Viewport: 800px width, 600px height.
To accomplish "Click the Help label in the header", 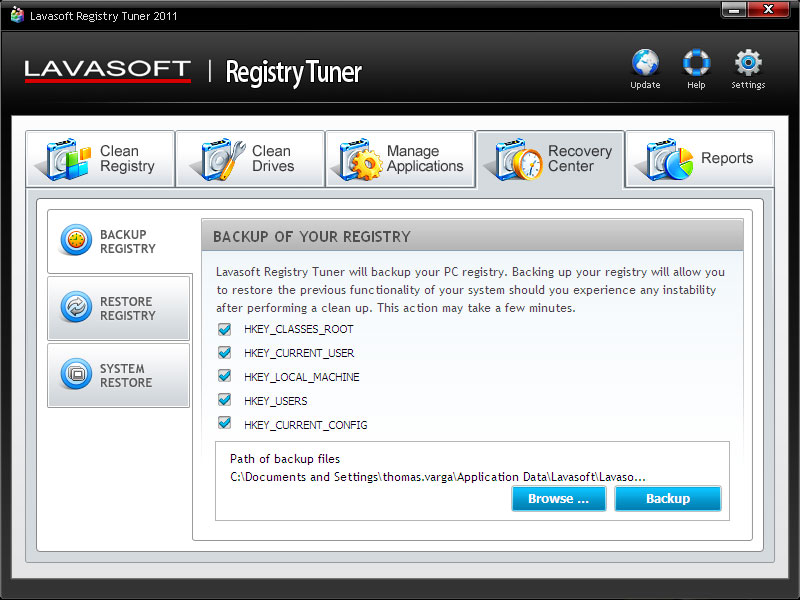I will click(696, 85).
